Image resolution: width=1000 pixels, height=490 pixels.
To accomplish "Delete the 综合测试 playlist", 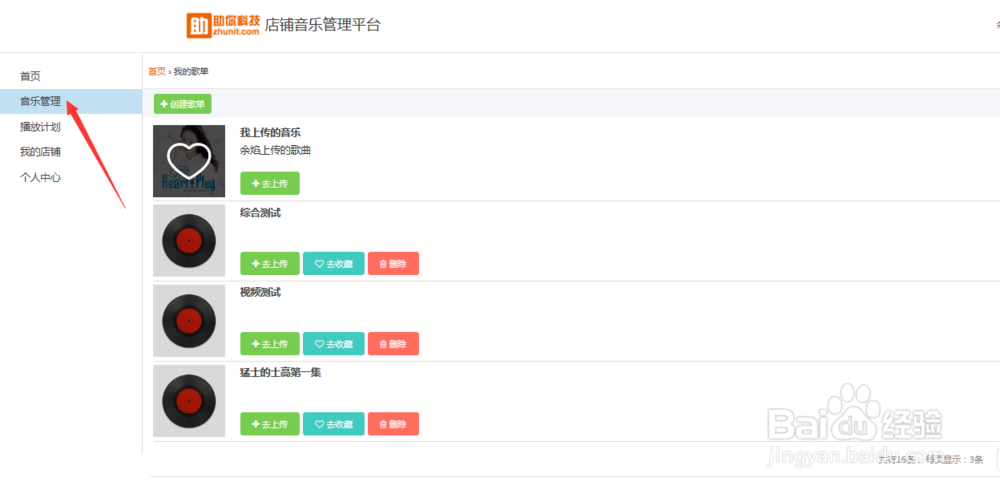I will point(393,264).
